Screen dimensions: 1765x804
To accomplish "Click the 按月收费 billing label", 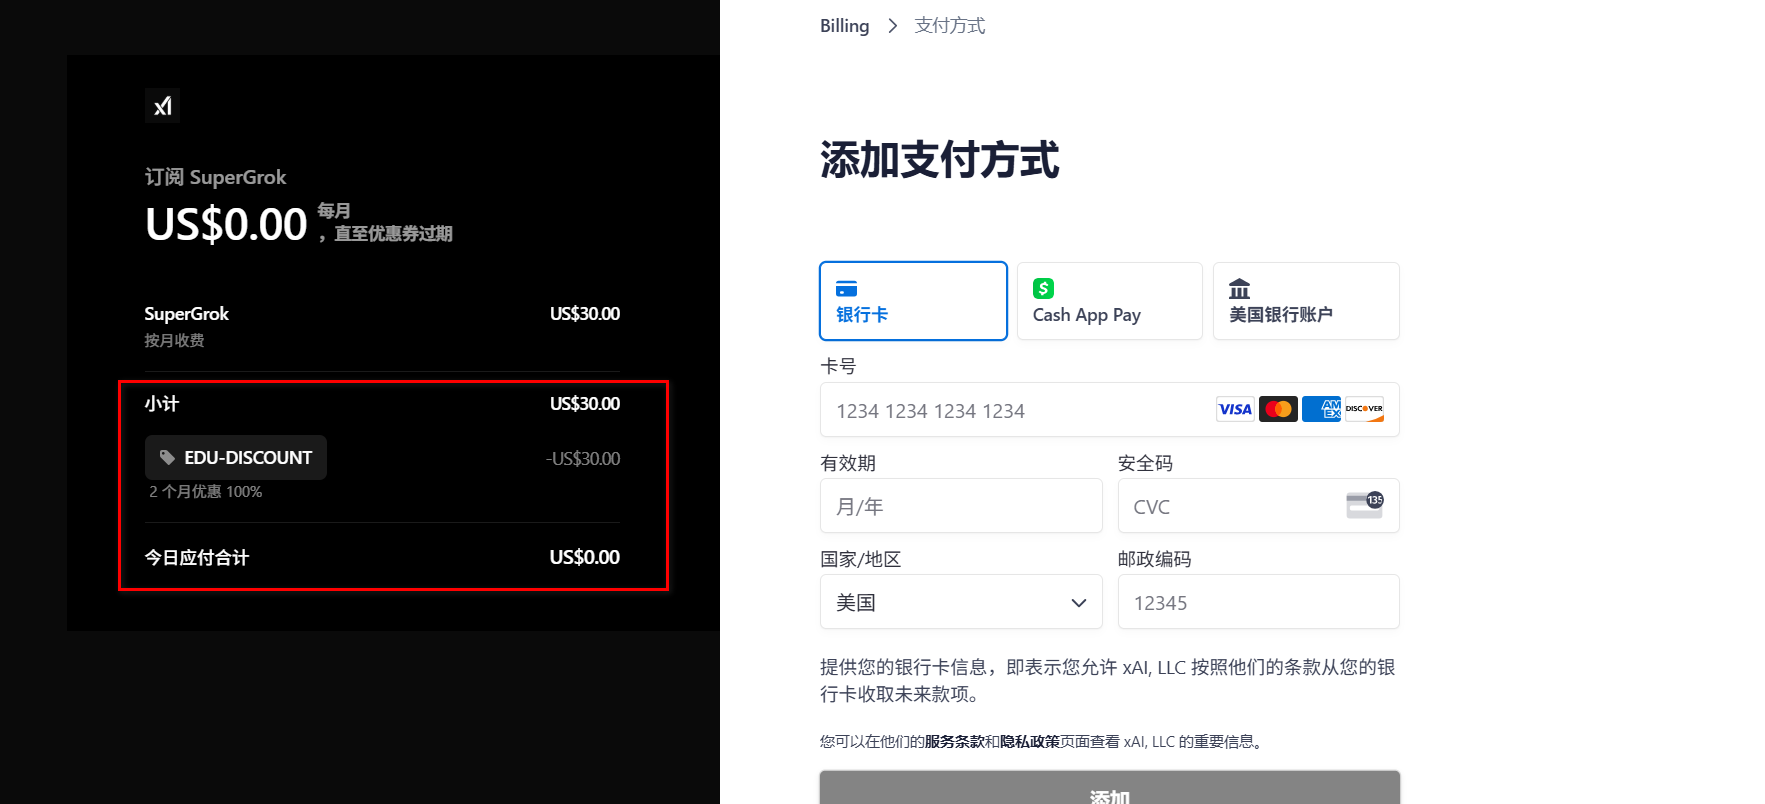I will [174, 340].
